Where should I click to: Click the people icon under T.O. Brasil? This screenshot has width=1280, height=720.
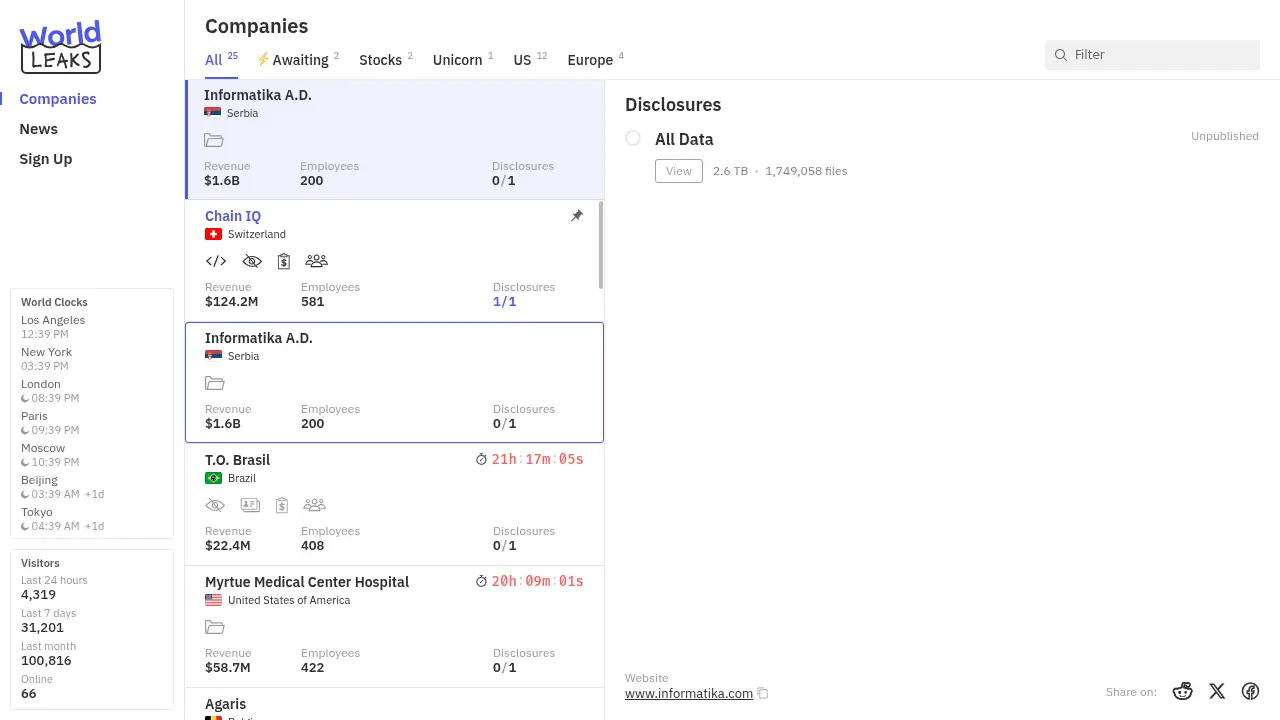(314, 505)
